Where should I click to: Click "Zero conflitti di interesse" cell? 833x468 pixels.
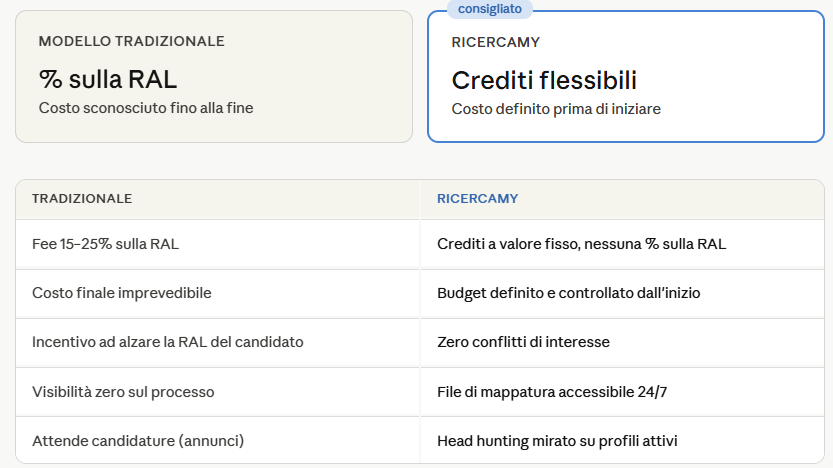(523, 342)
